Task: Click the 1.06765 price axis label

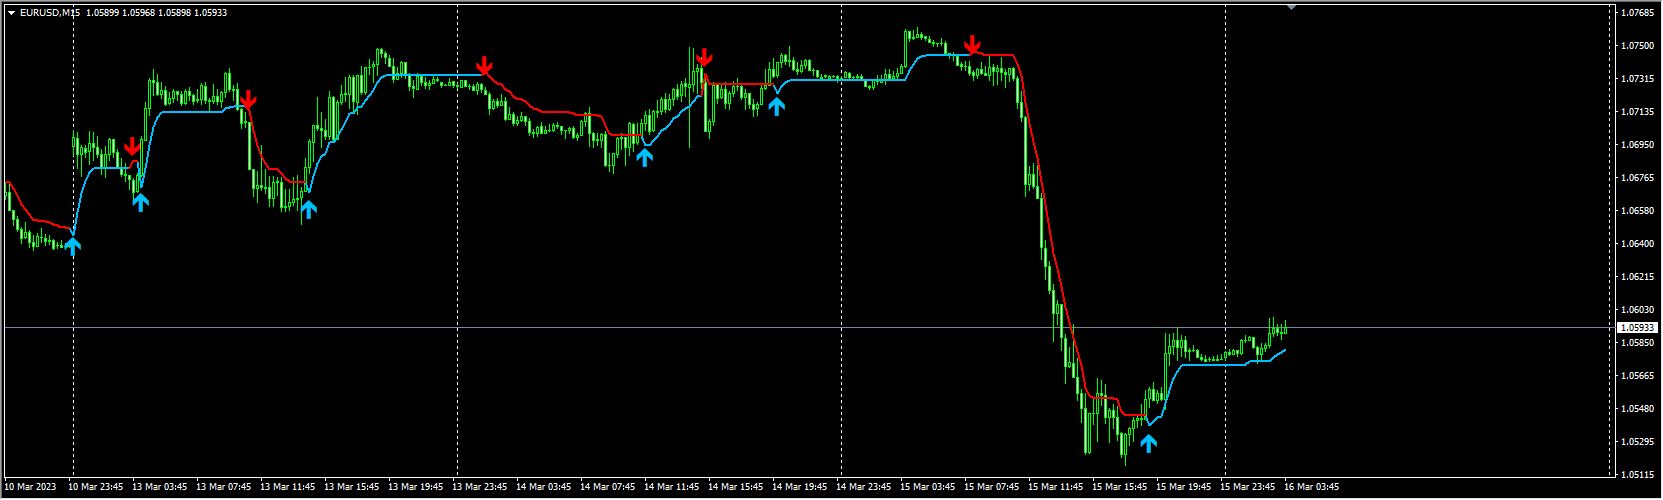Action: click(1636, 178)
